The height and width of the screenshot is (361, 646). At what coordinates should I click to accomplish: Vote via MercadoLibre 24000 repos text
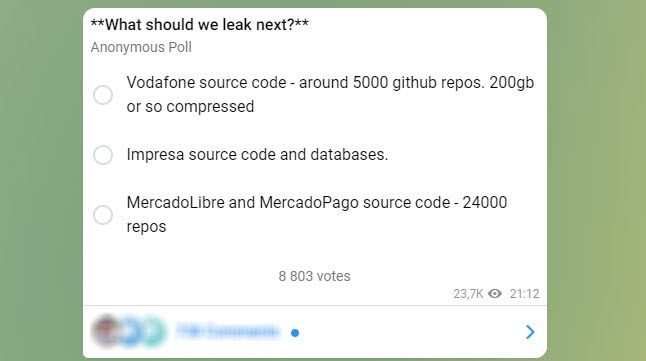[316, 214]
